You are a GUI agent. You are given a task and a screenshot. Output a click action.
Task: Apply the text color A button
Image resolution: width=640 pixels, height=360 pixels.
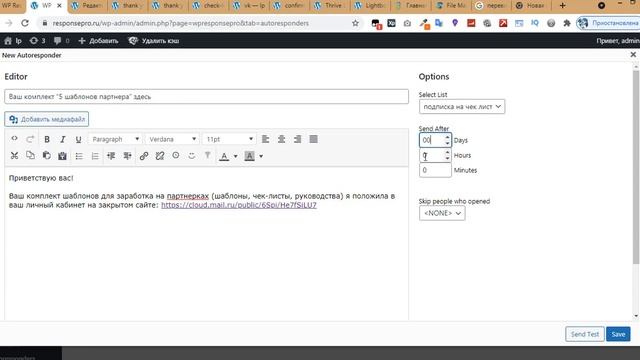tap(224, 156)
